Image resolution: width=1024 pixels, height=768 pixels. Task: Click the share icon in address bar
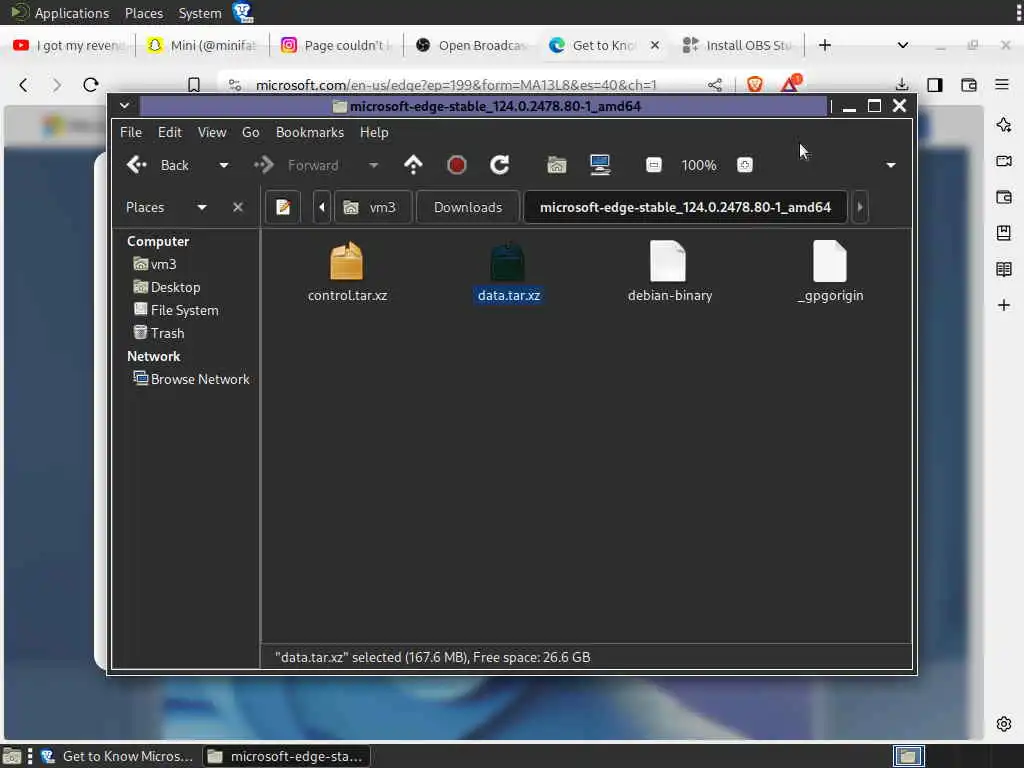point(715,85)
